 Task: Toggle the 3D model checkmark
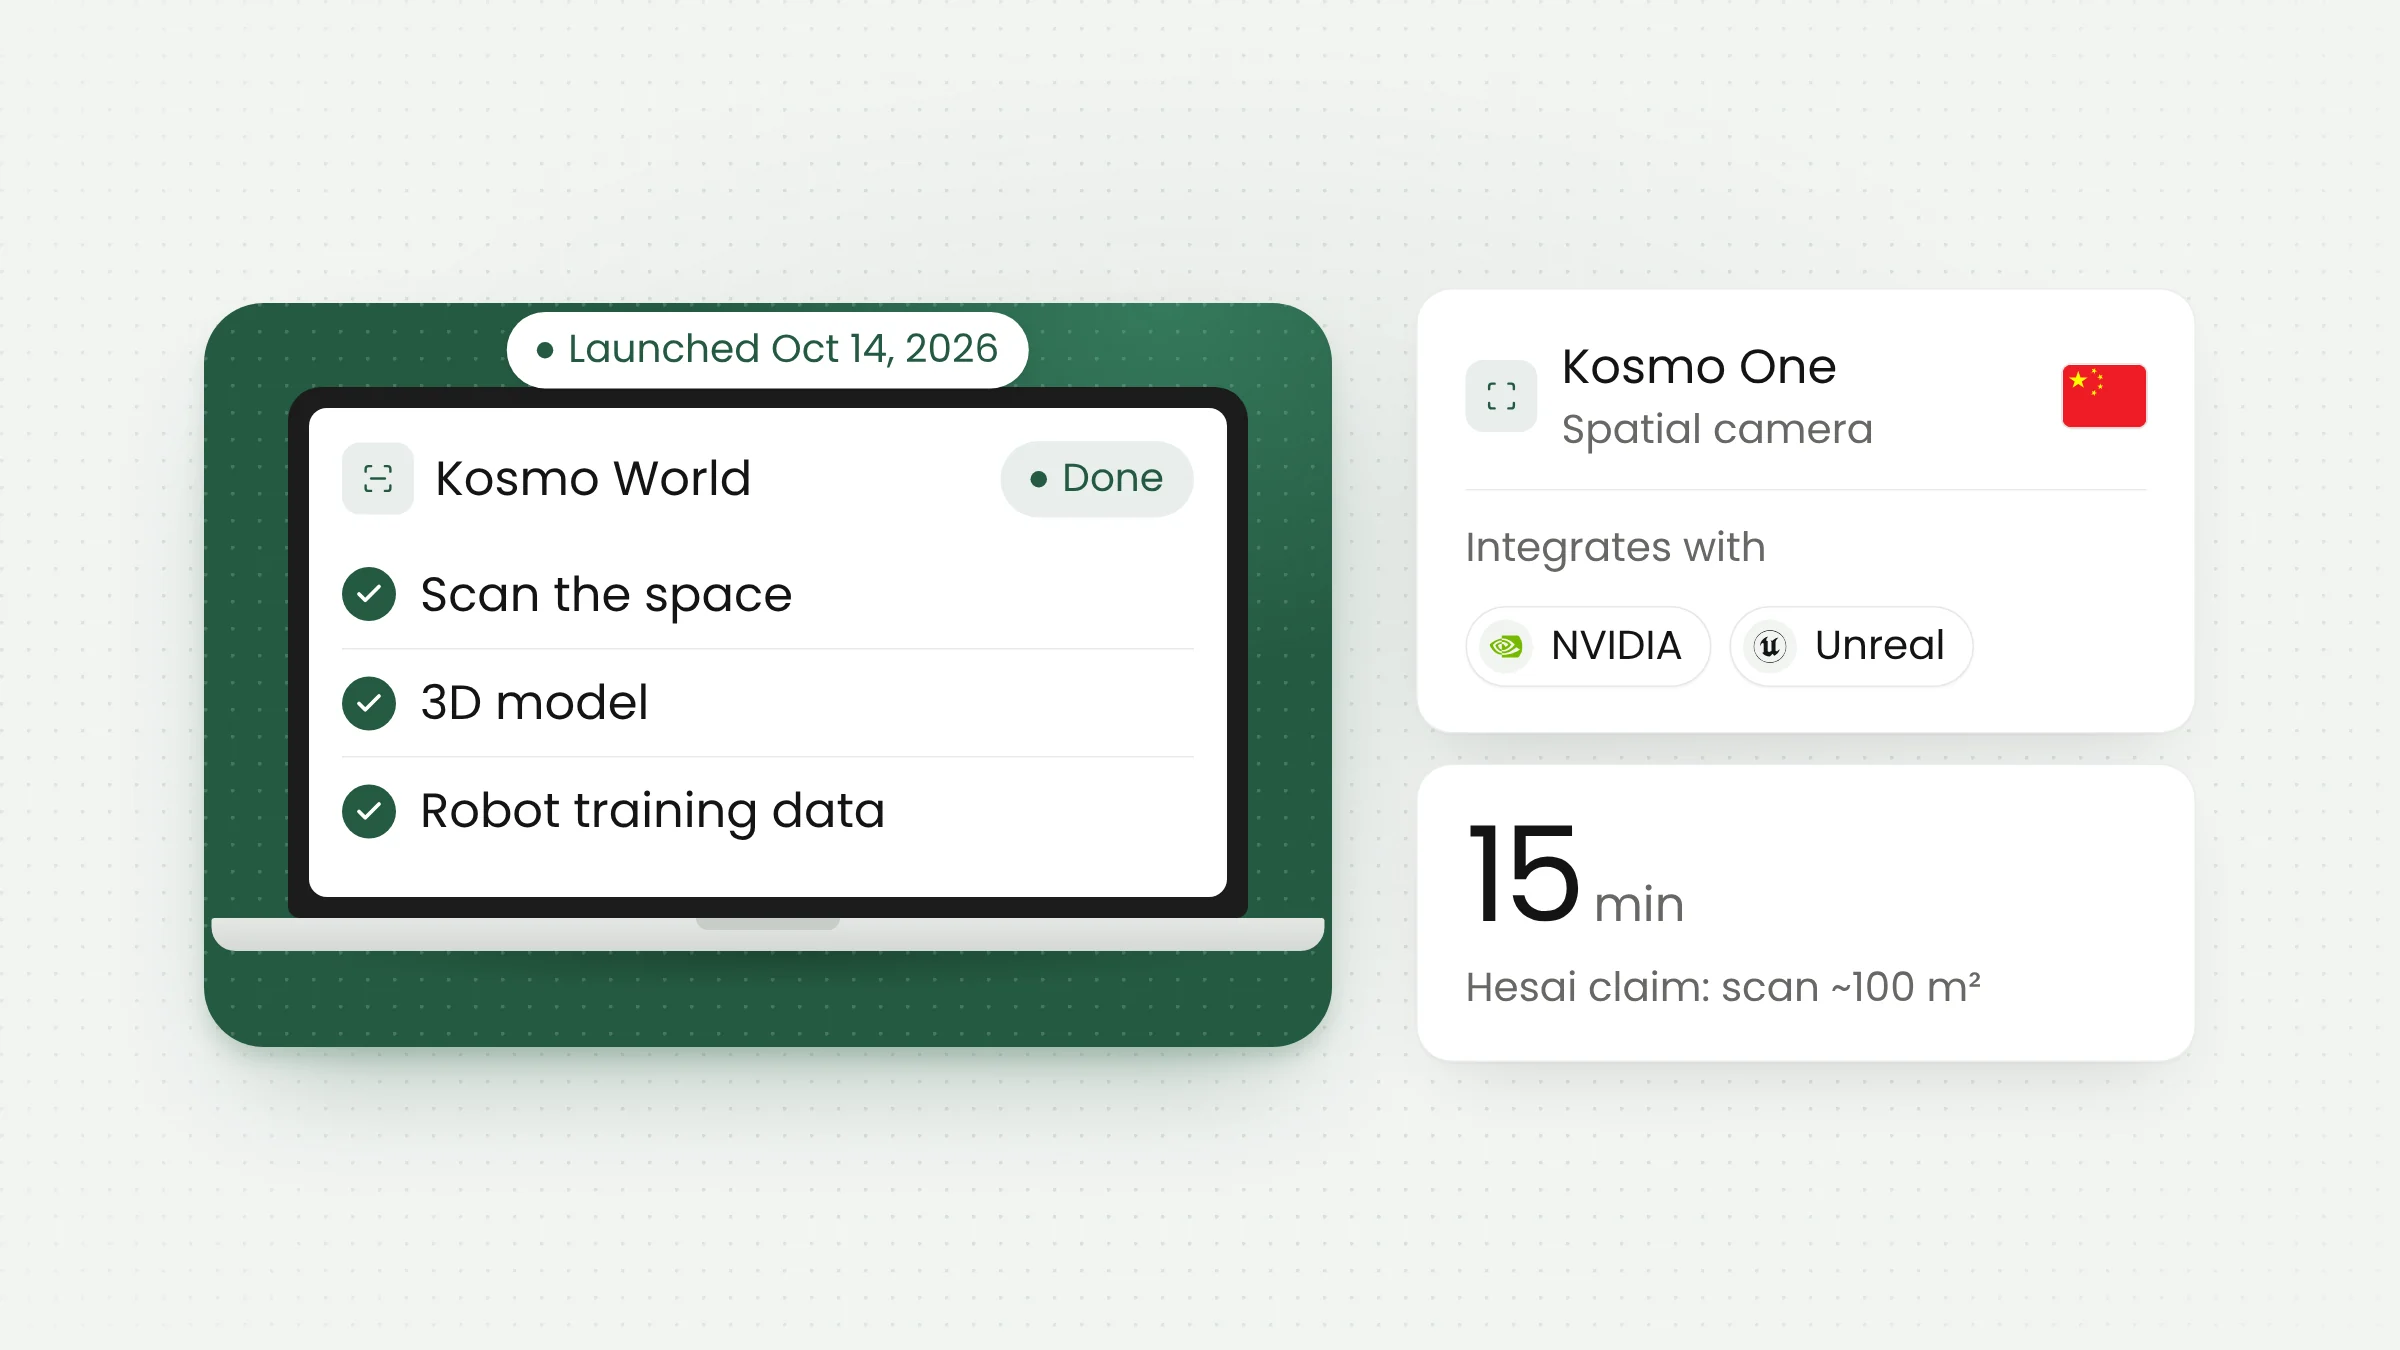pyautogui.click(x=369, y=703)
